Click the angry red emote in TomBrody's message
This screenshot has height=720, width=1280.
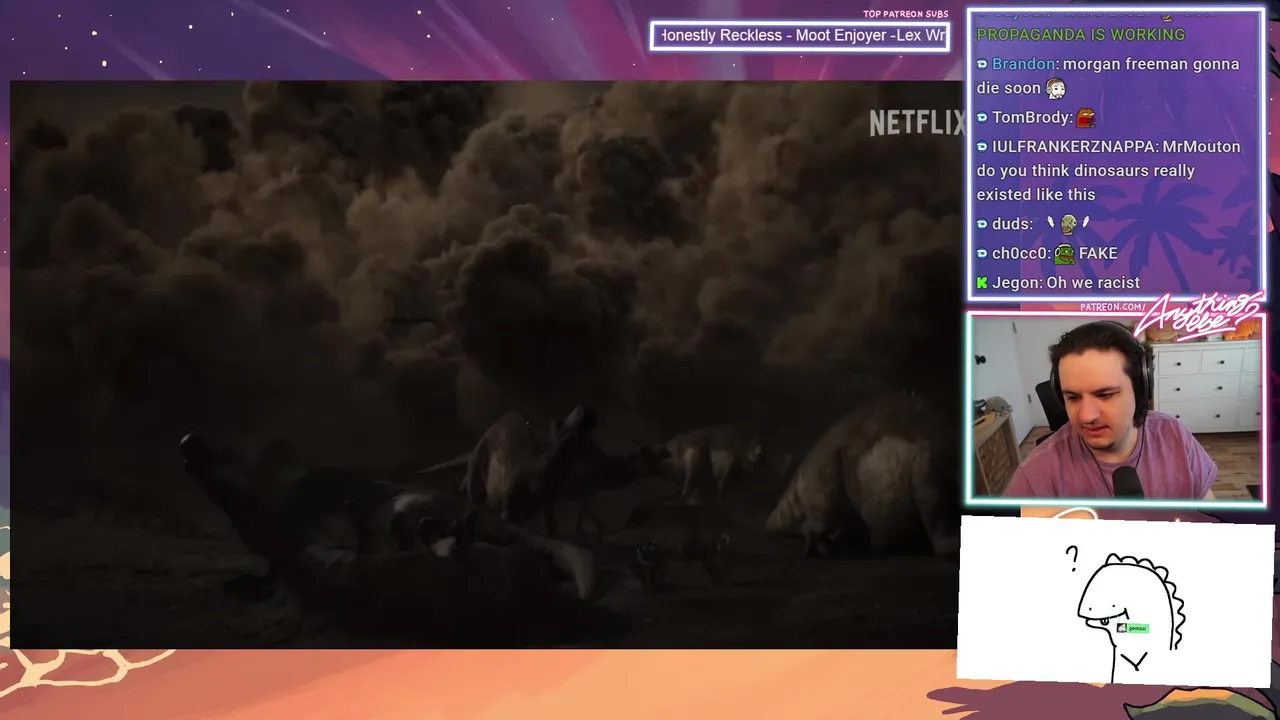tap(1086, 117)
